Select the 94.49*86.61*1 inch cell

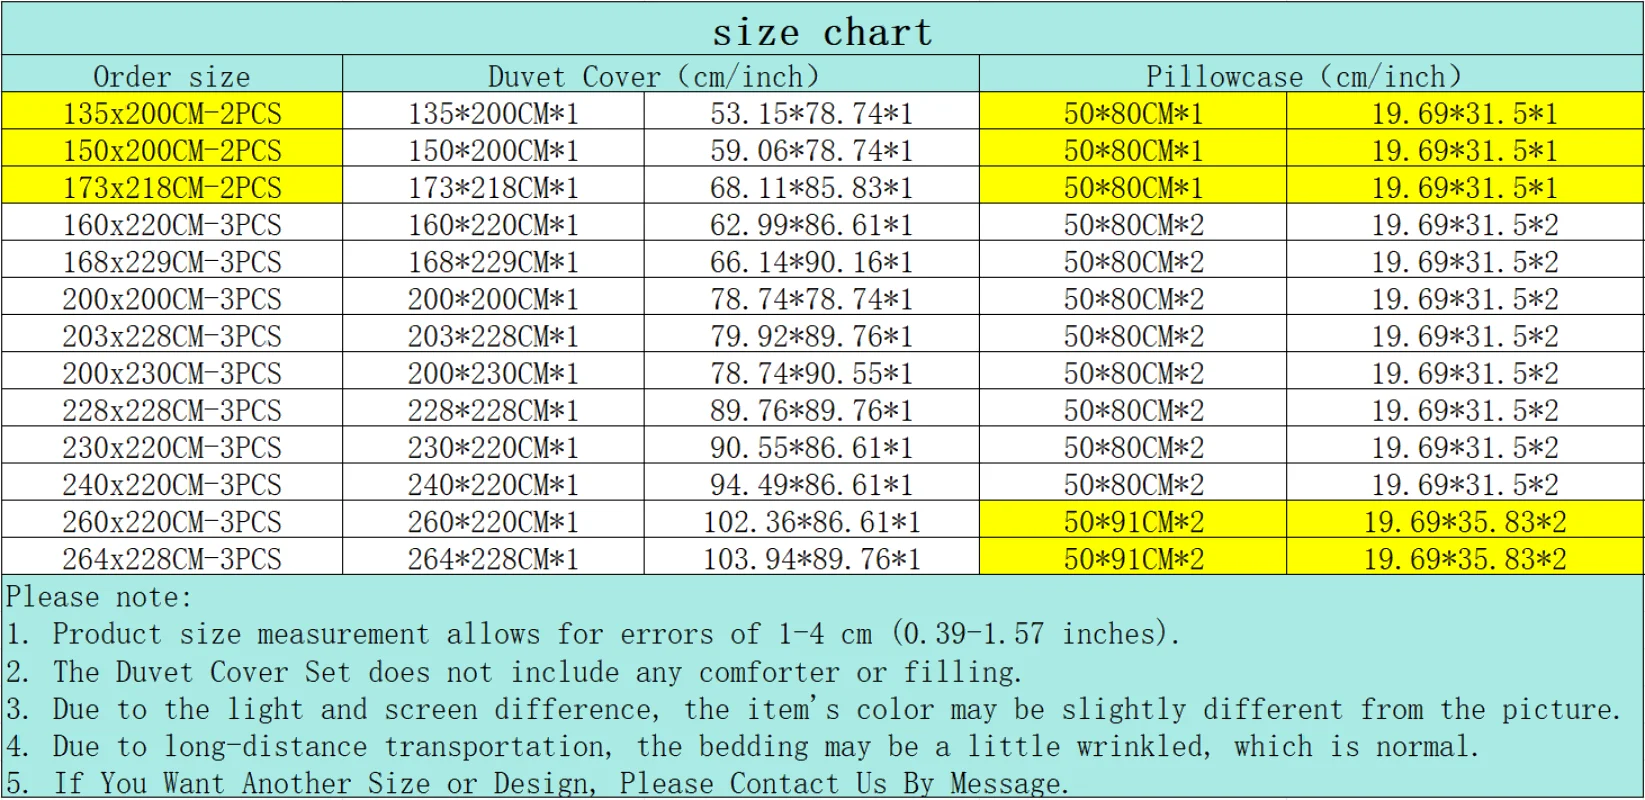click(811, 483)
